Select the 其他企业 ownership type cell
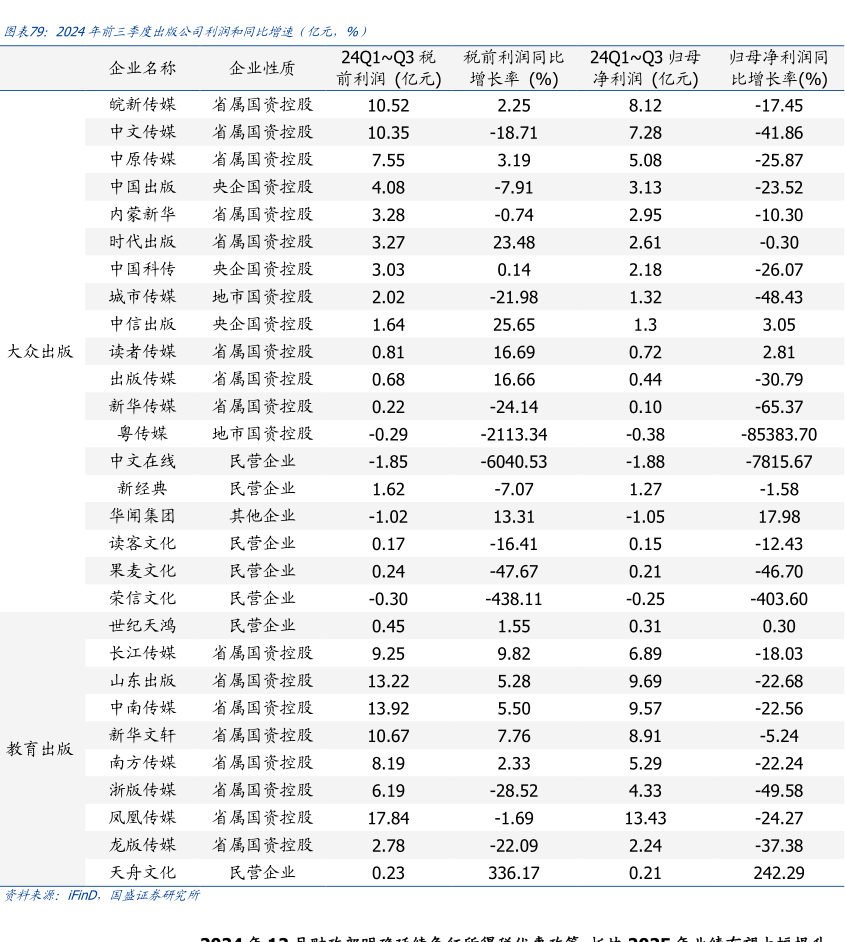 [x=262, y=516]
